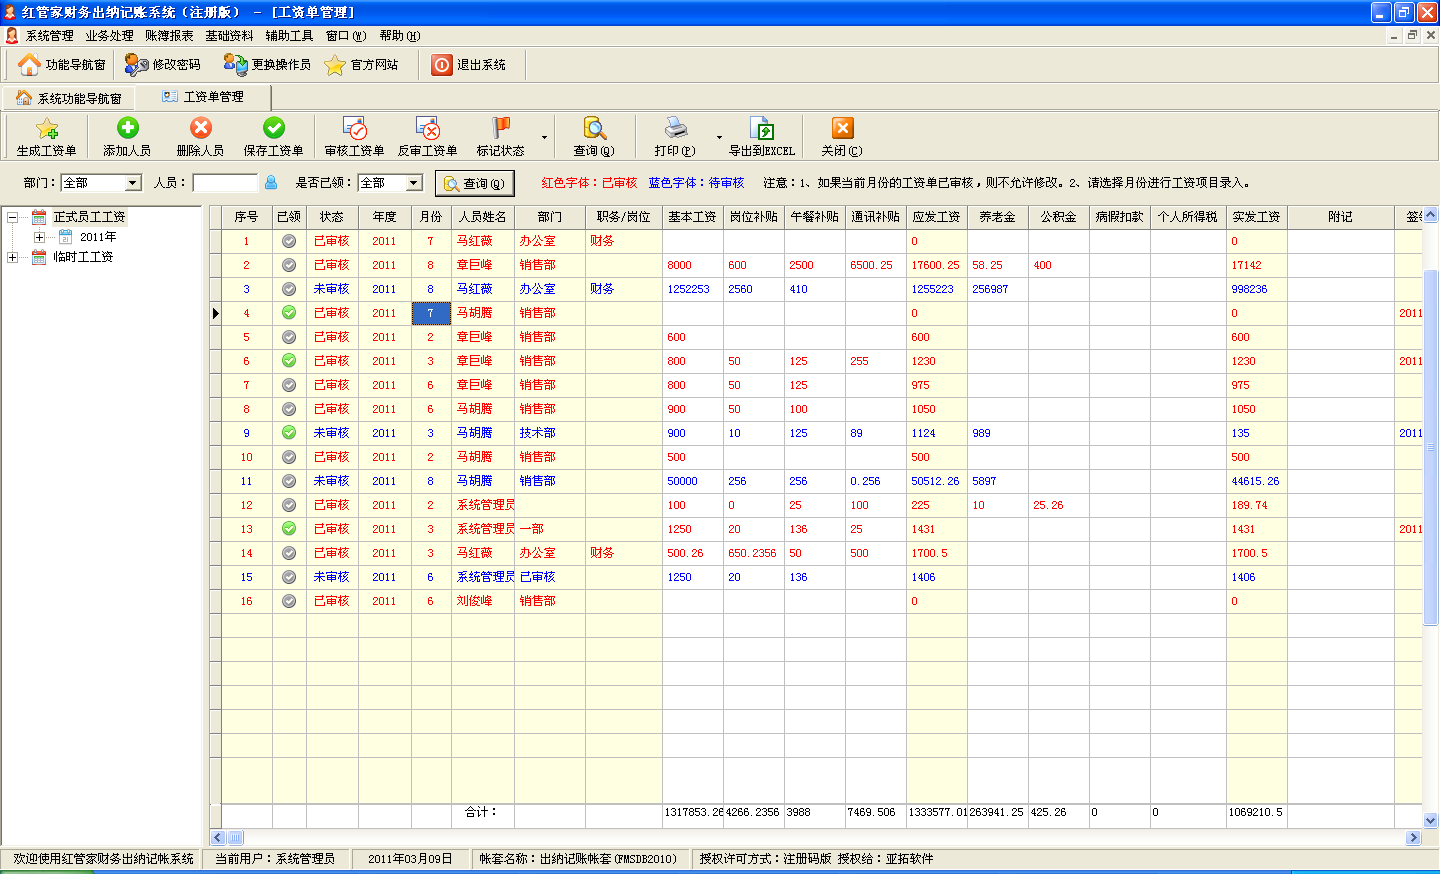The image size is (1440, 874).
Task: Click the red 删除人员 icon
Action: 200,128
